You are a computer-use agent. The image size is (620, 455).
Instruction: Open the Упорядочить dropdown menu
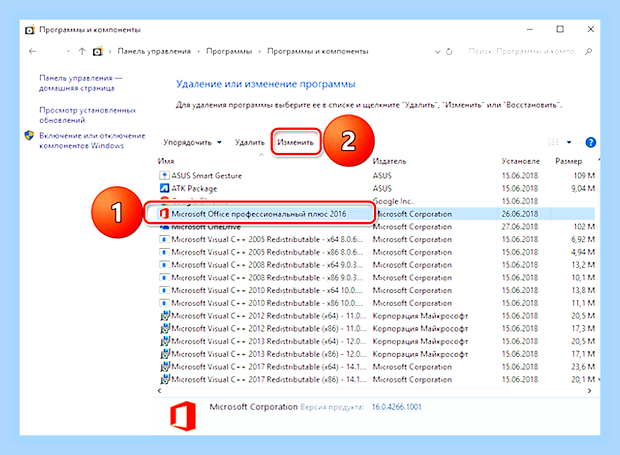tap(192, 142)
